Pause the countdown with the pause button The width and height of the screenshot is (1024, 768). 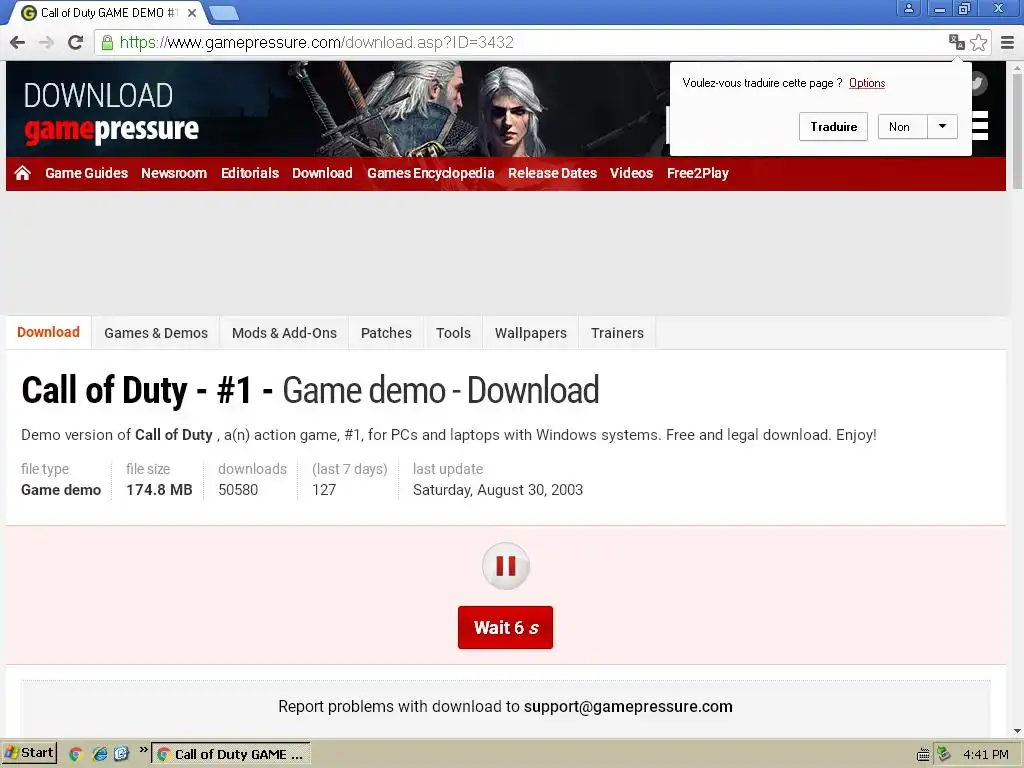pos(505,566)
